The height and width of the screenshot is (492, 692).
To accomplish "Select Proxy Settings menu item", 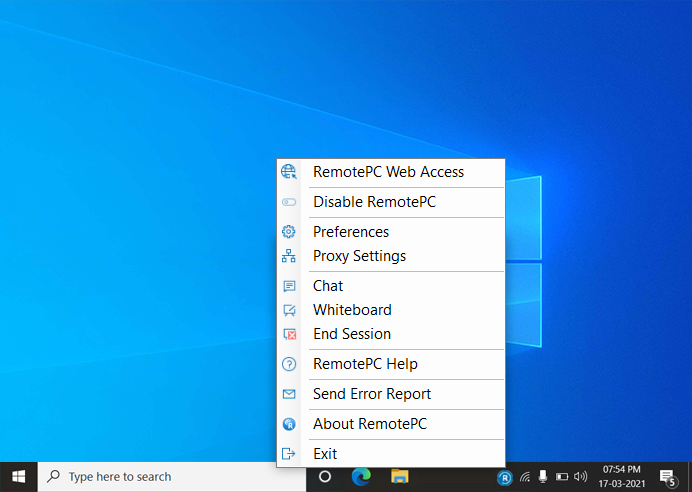I will [x=359, y=256].
